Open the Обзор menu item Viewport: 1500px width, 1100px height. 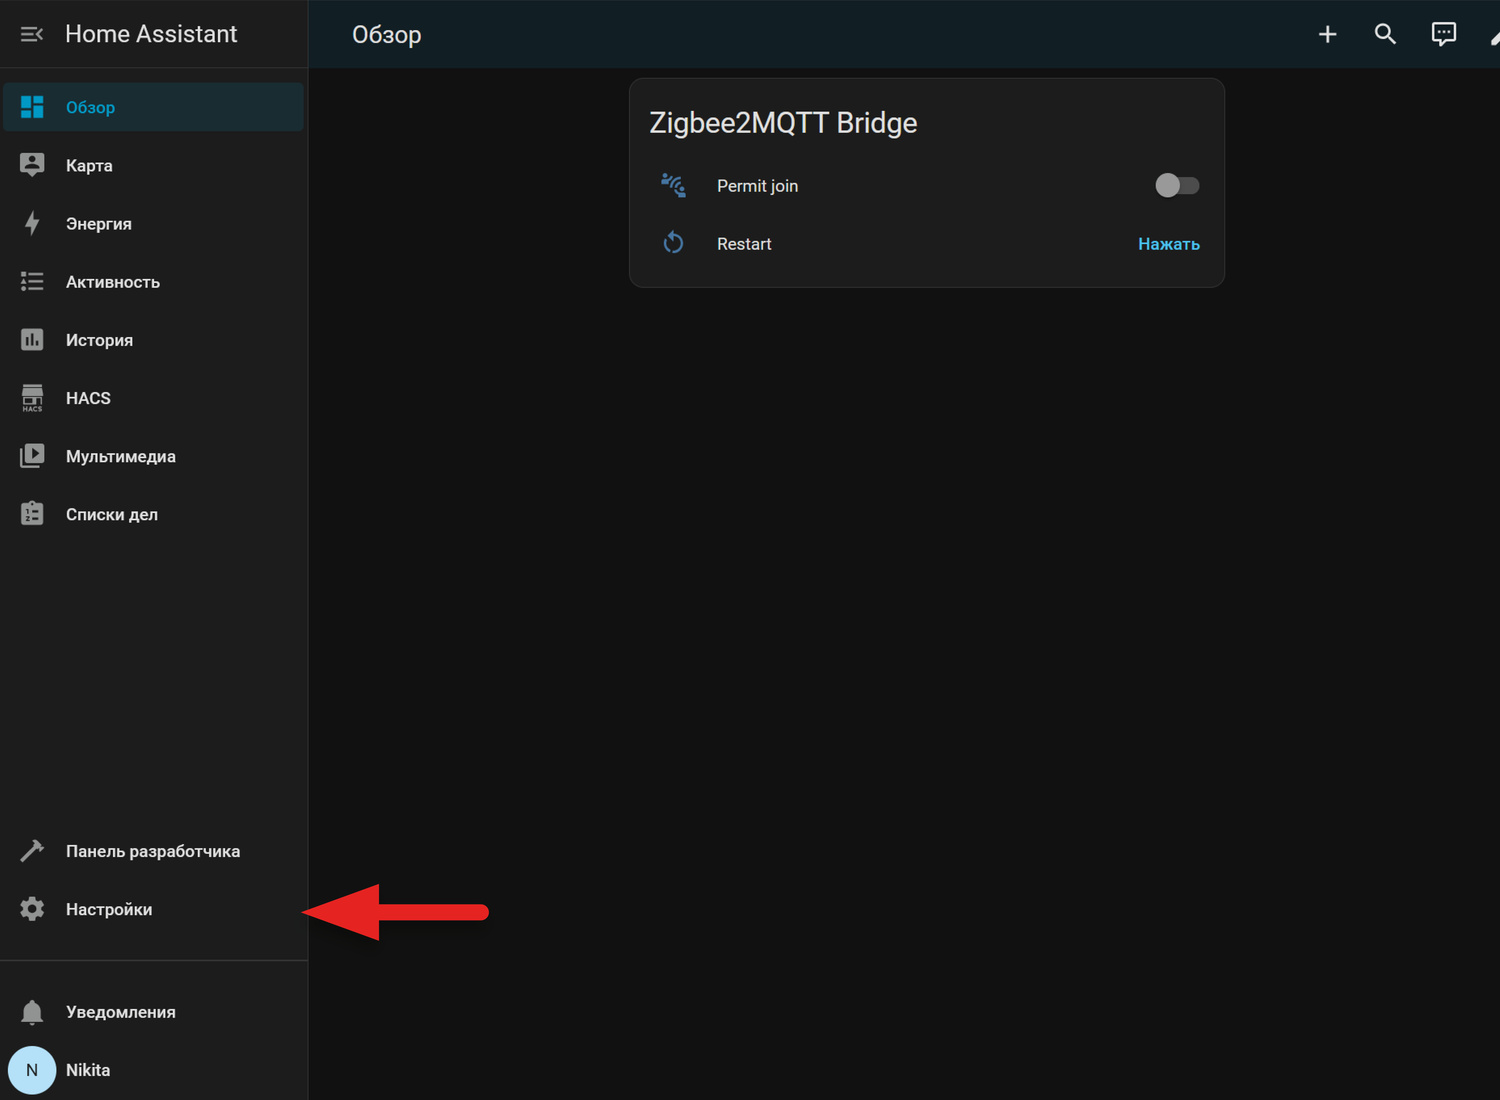(154, 107)
